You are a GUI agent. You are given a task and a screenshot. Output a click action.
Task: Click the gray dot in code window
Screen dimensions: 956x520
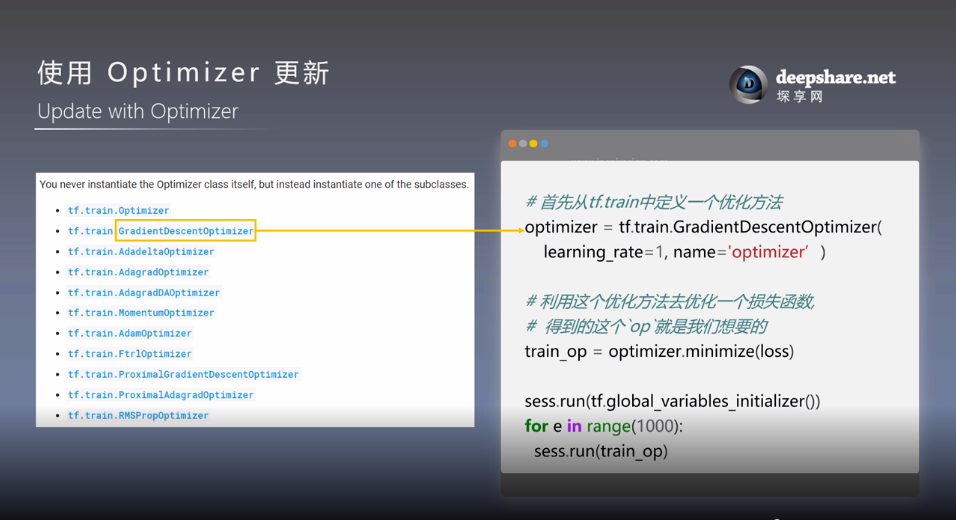[523, 144]
